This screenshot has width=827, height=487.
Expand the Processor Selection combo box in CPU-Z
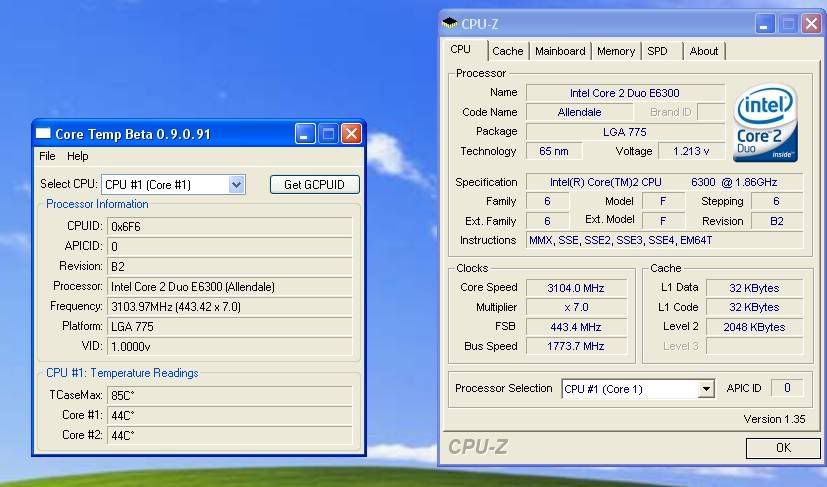click(706, 389)
